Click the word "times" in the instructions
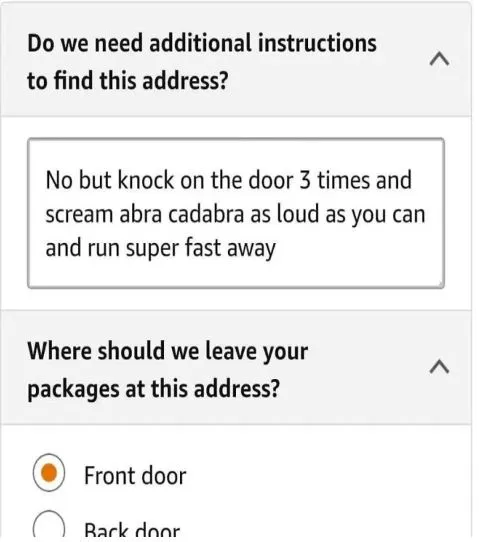 coord(344,180)
